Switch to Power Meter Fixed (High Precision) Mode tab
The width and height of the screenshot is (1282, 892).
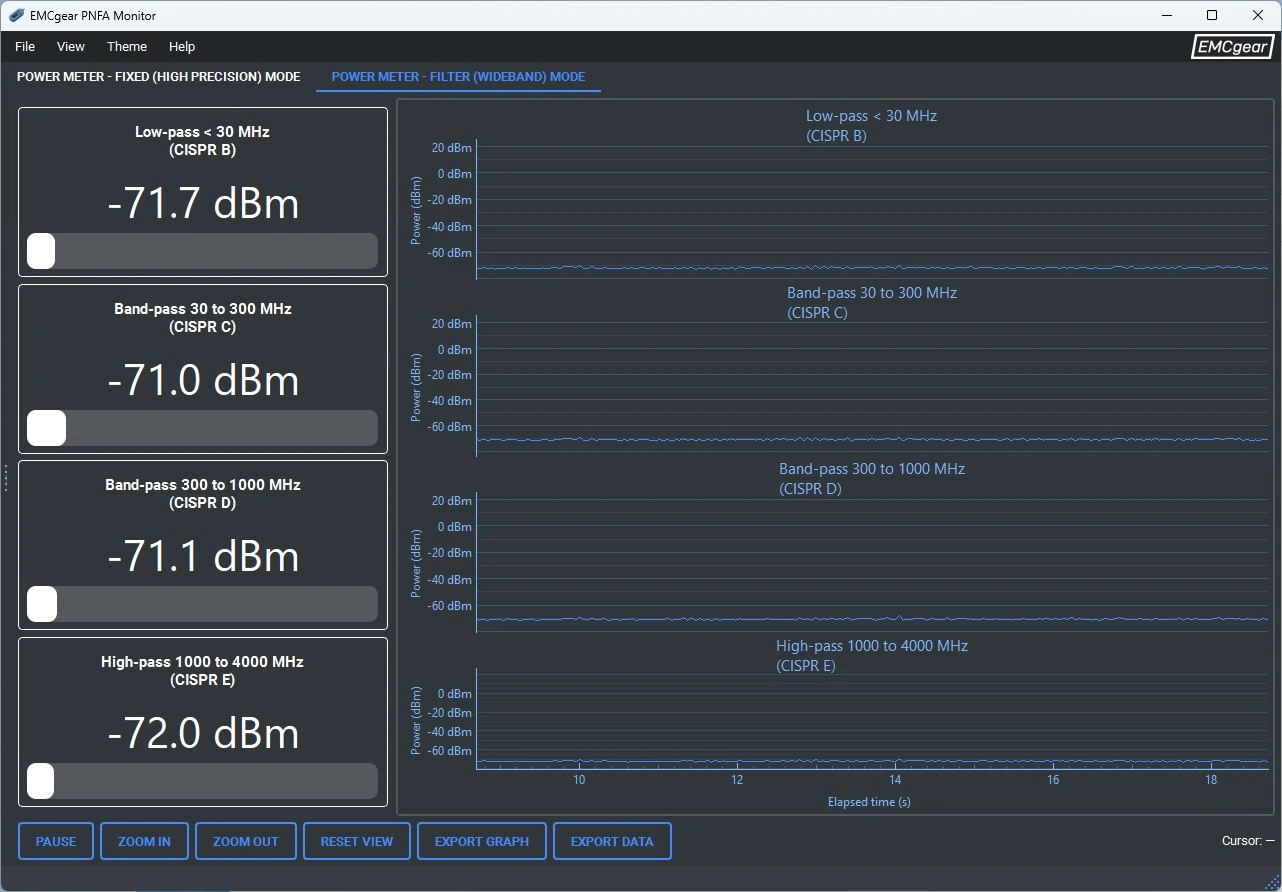pyautogui.click(x=159, y=77)
